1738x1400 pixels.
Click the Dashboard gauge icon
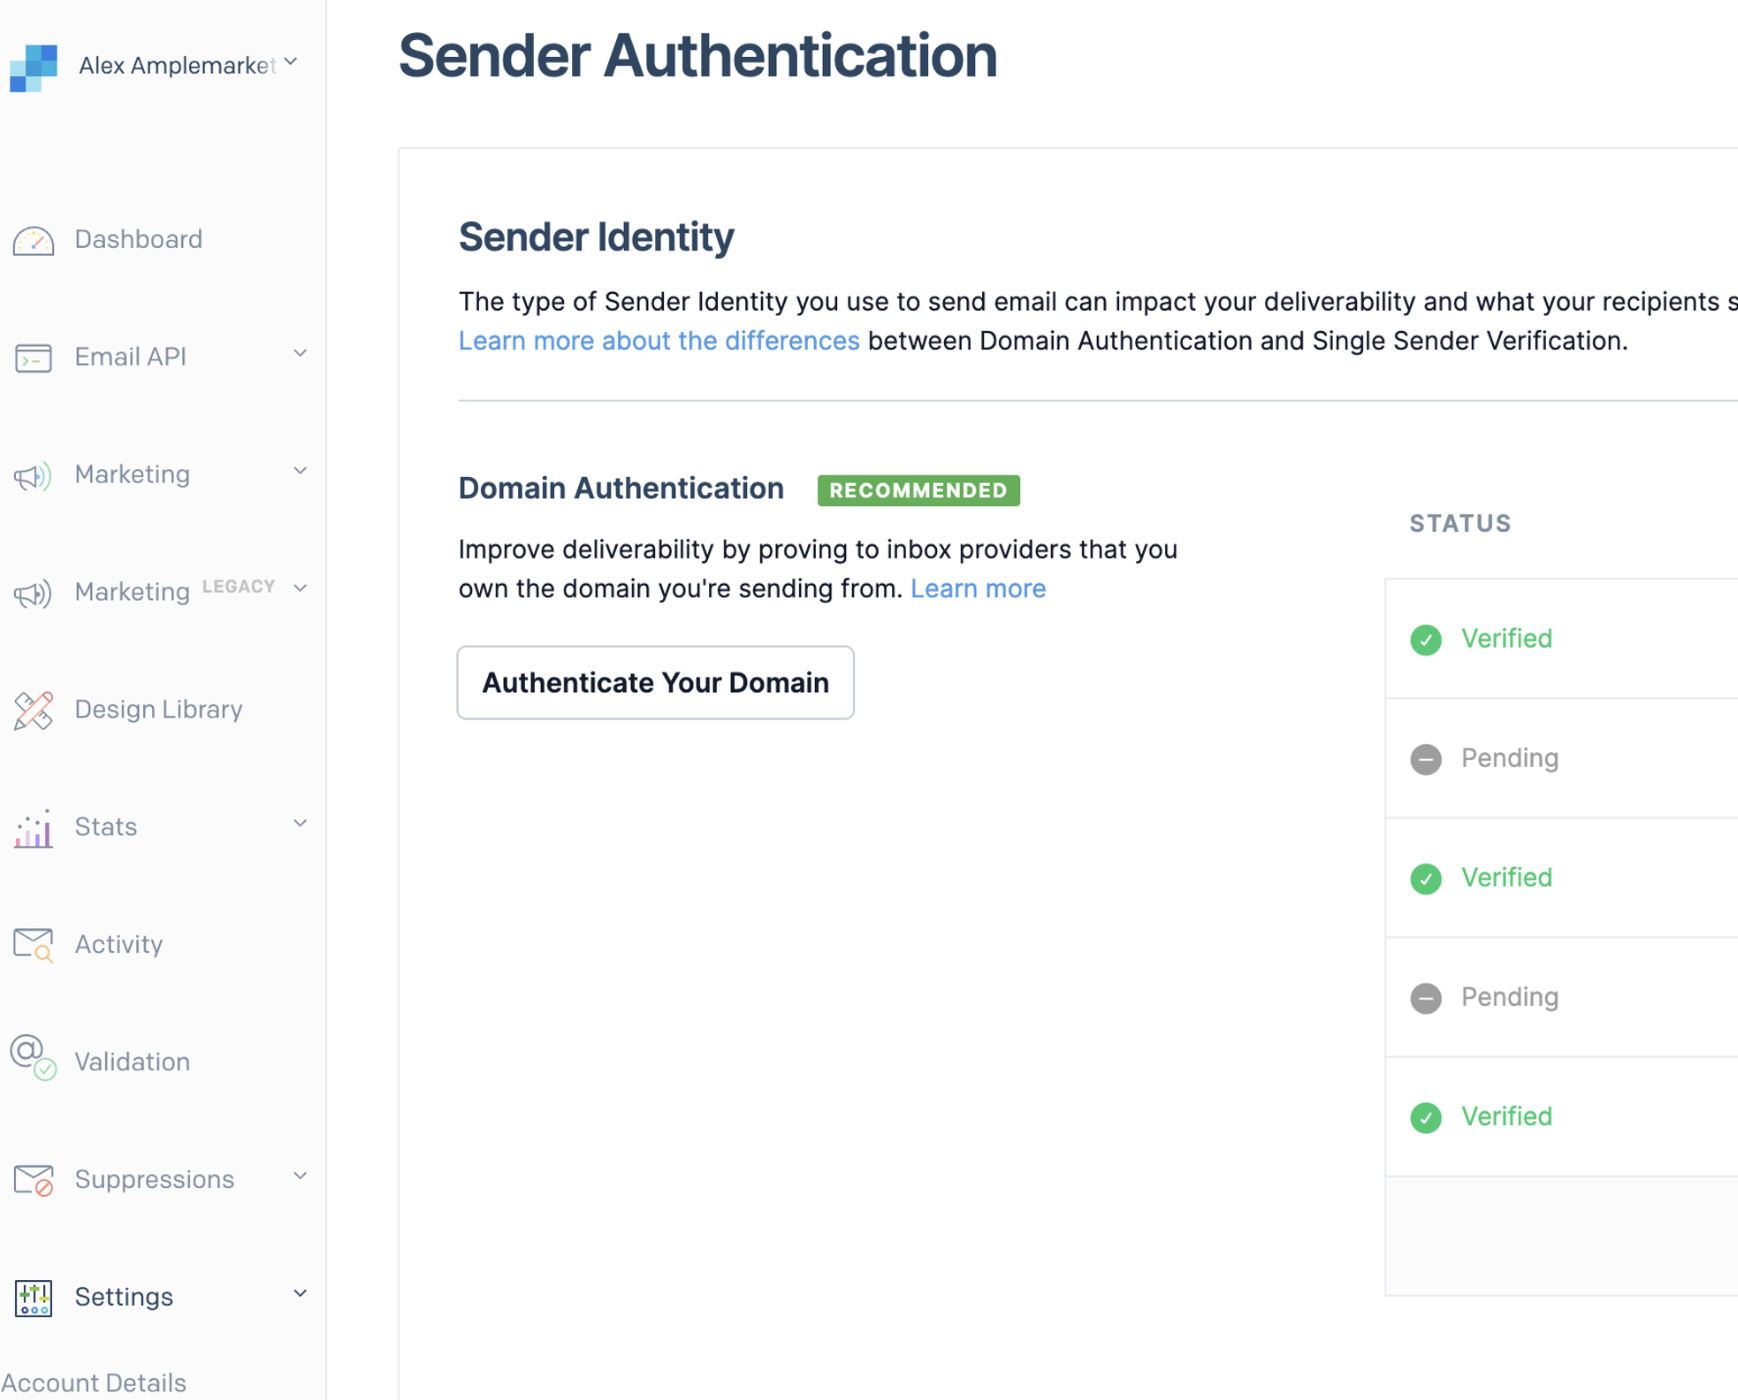pos(33,241)
